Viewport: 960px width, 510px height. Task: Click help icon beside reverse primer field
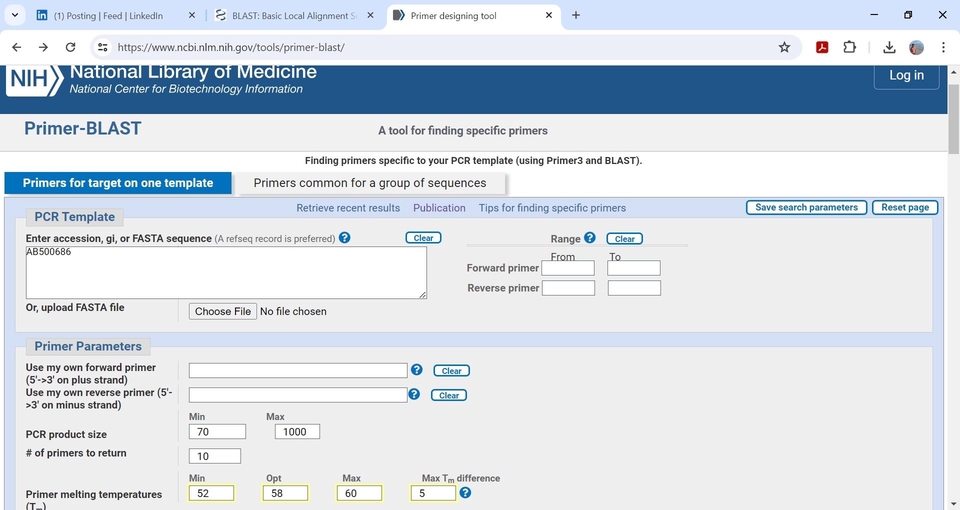coord(414,395)
